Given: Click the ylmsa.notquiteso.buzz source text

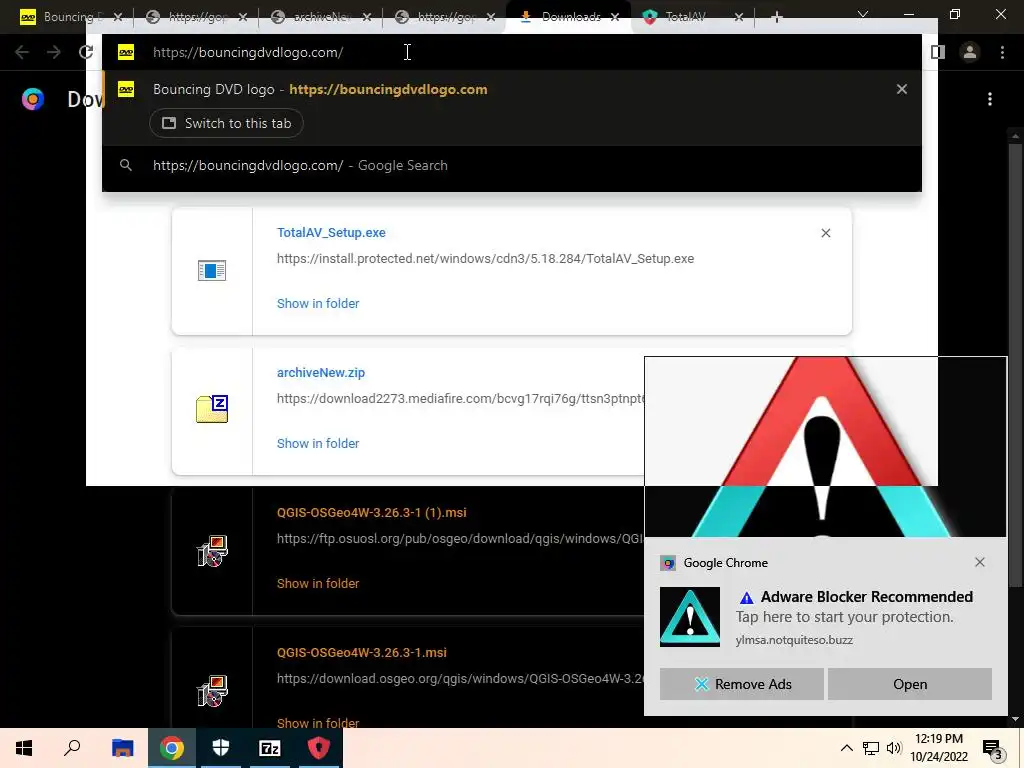Looking at the screenshot, I should tap(794, 640).
